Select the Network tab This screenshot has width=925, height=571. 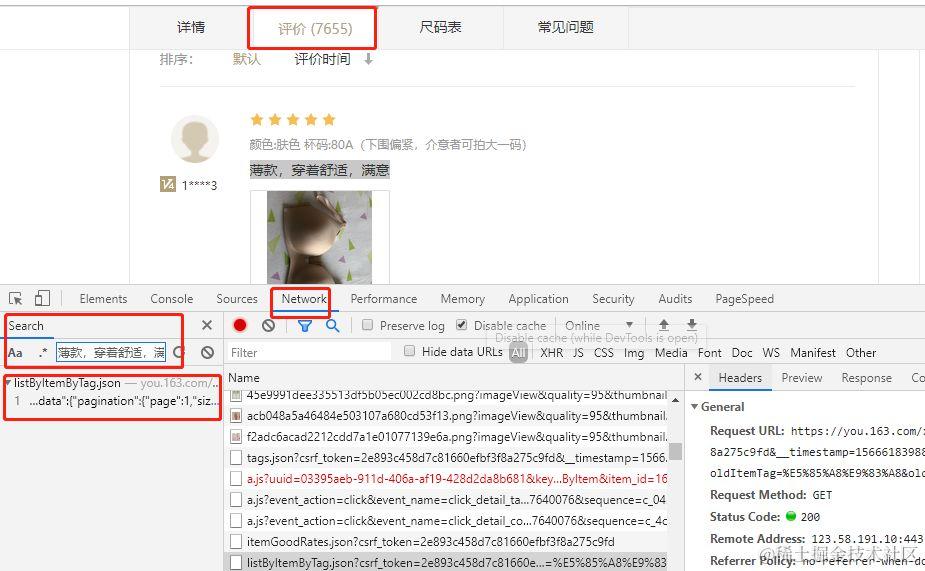(304, 299)
